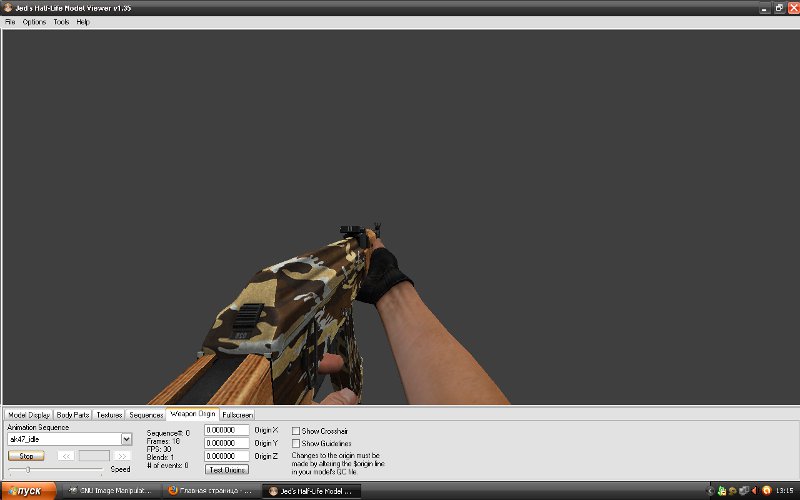This screenshot has height=500, width=800.
Task: Switch to GNU Image Manipulation taskbar item
Action: pos(110,491)
